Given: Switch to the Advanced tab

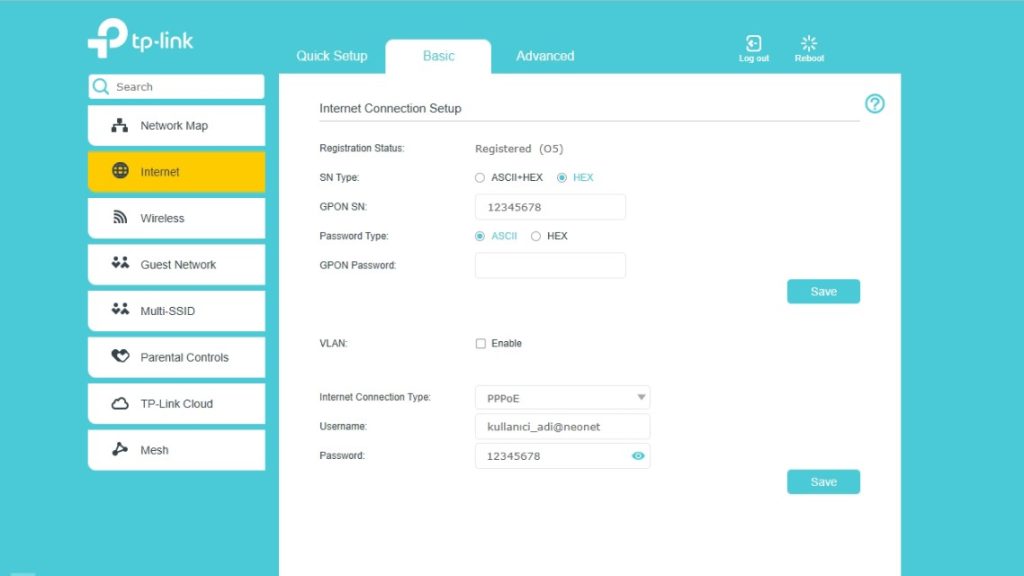Looking at the screenshot, I should click(x=545, y=56).
